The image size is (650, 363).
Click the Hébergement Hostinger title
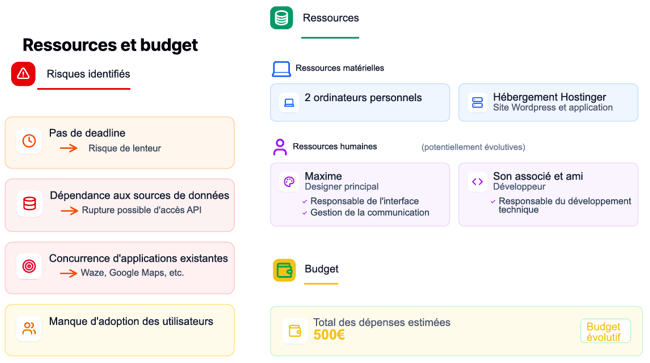pos(549,97)
